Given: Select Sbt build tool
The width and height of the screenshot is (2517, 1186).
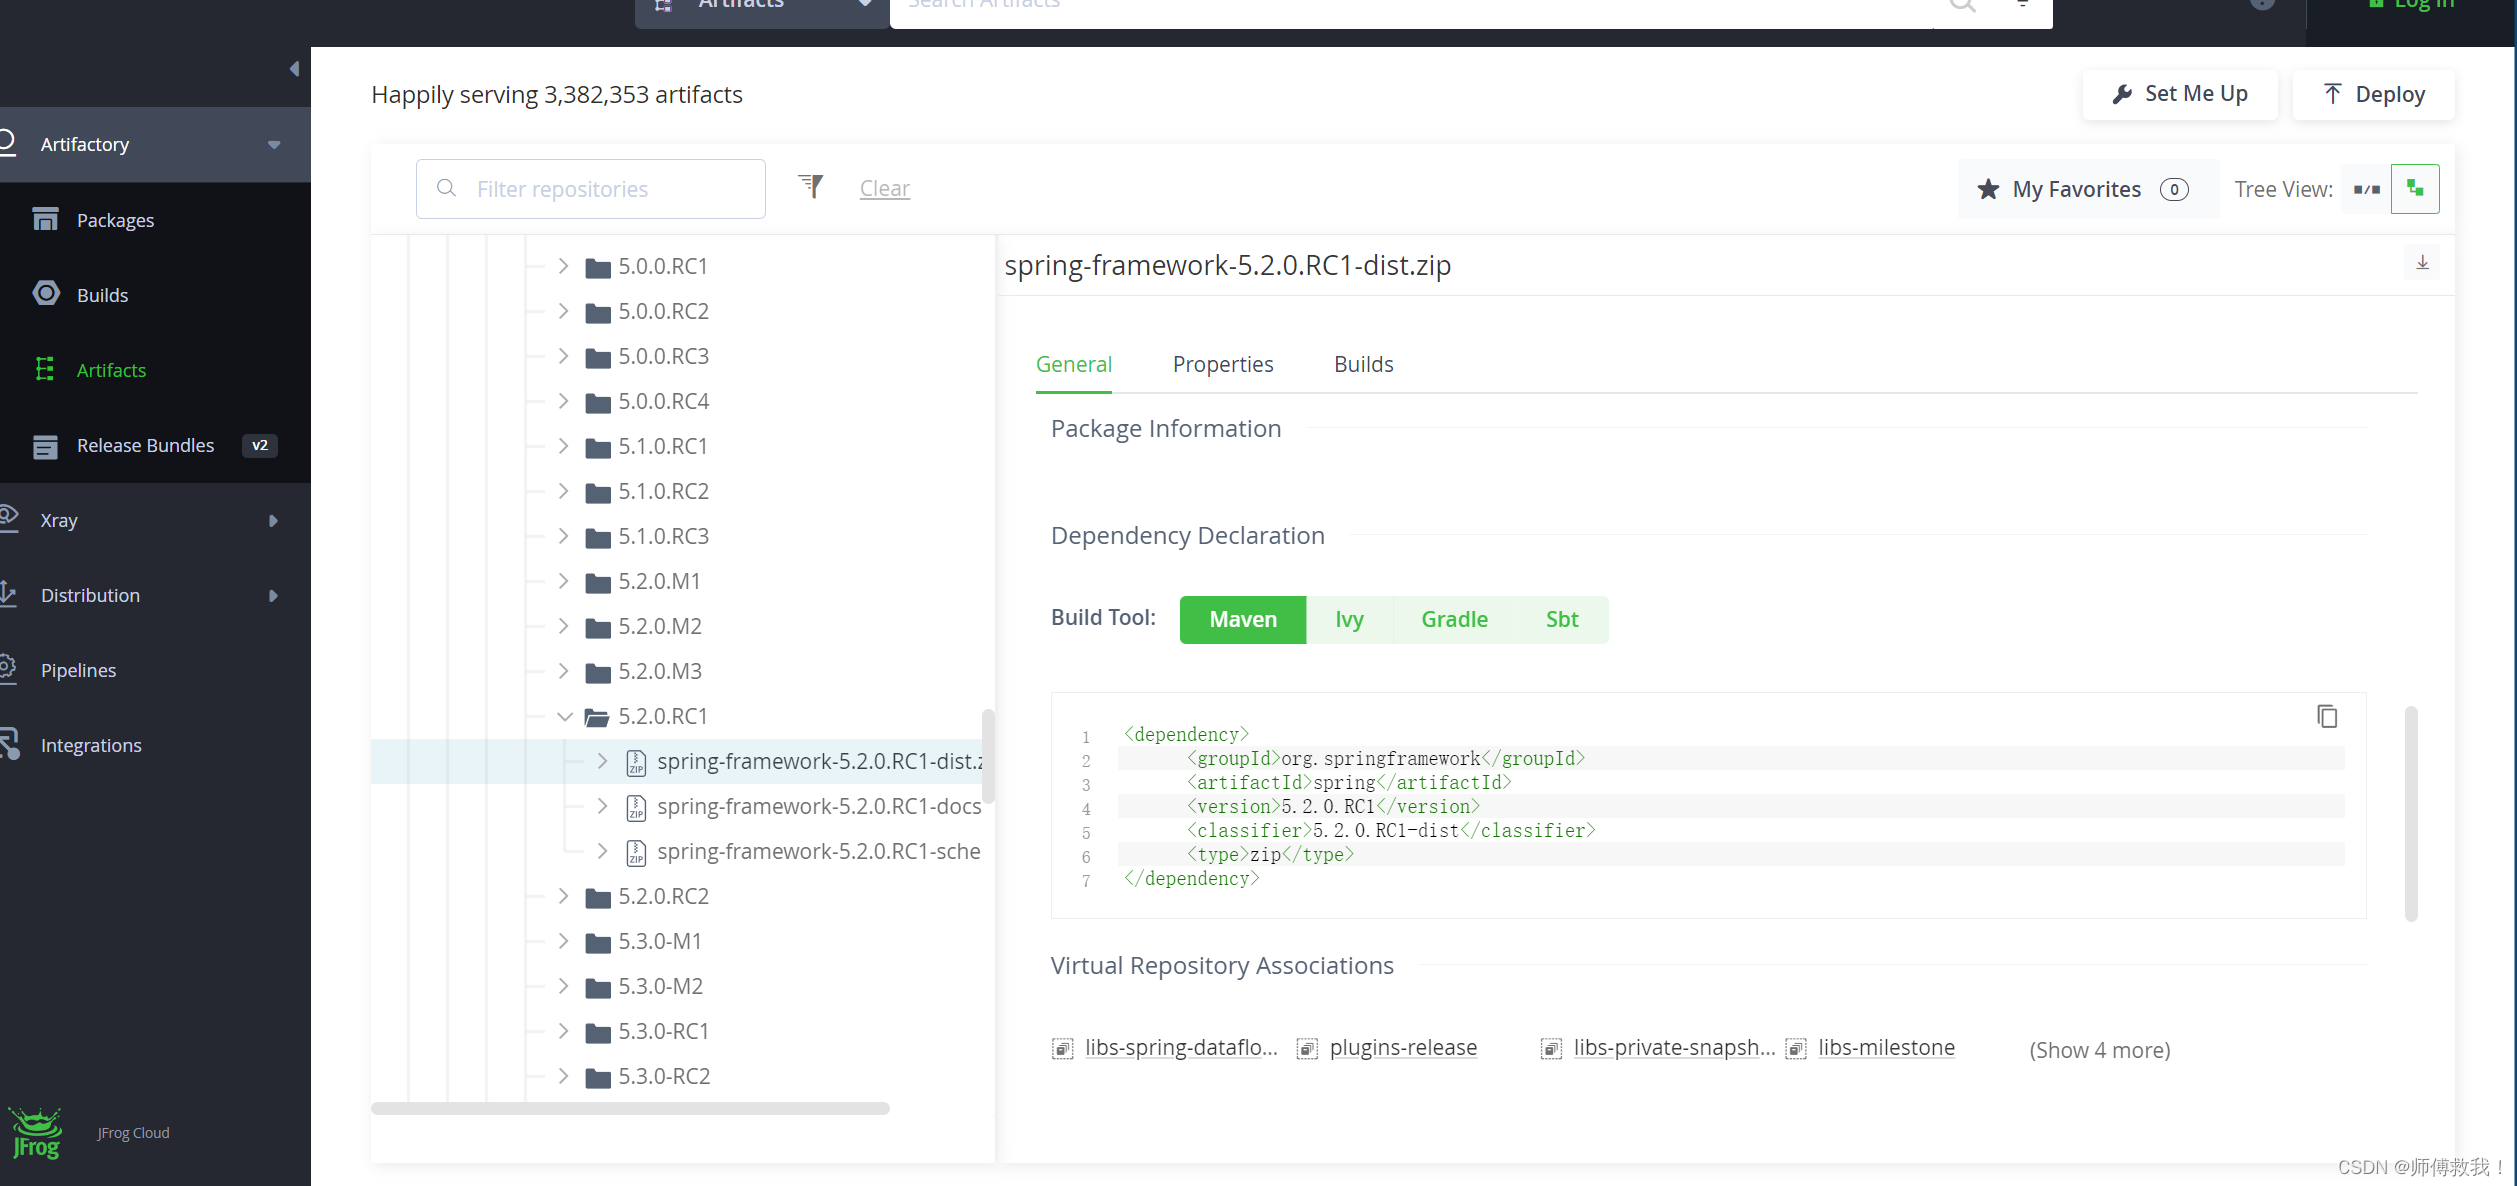Looking at the screenshot, I should click(x=1562, y=620).
